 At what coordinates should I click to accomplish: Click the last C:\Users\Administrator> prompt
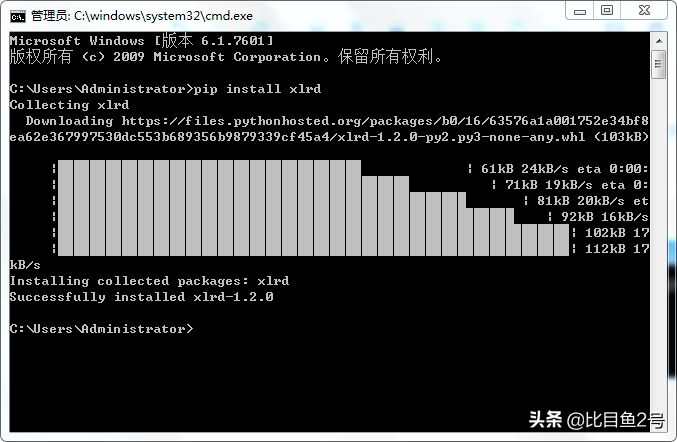pyautogui.click(x=101, y=329)
